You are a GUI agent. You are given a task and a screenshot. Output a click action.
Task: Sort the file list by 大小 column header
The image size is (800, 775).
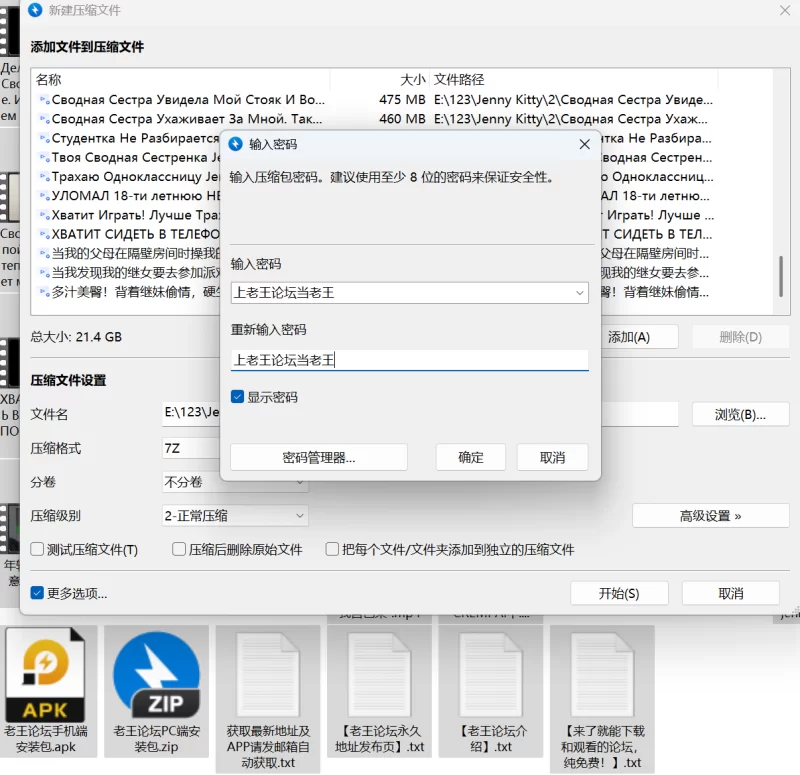pos(412,80)
